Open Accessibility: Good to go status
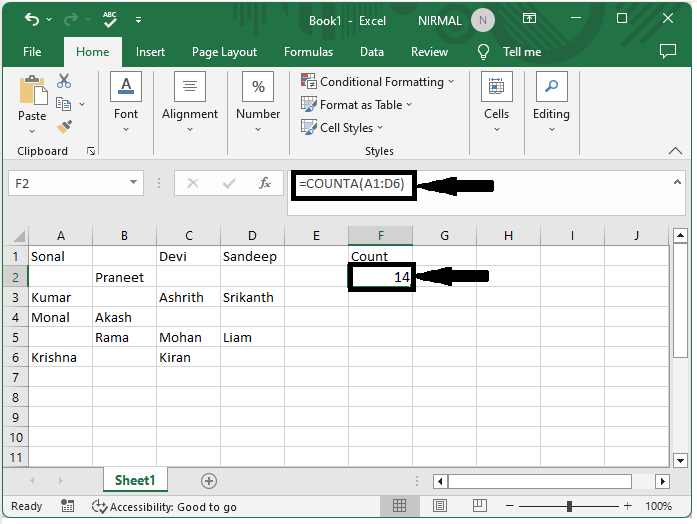The width and height of the screenshot is (697, 524). tap(164, 507)
